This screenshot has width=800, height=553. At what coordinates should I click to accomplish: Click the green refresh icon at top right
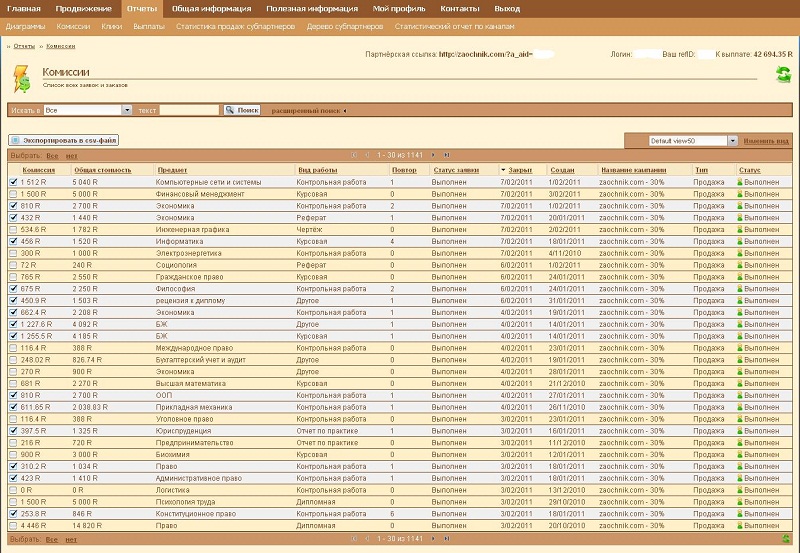tap(783, 74)
